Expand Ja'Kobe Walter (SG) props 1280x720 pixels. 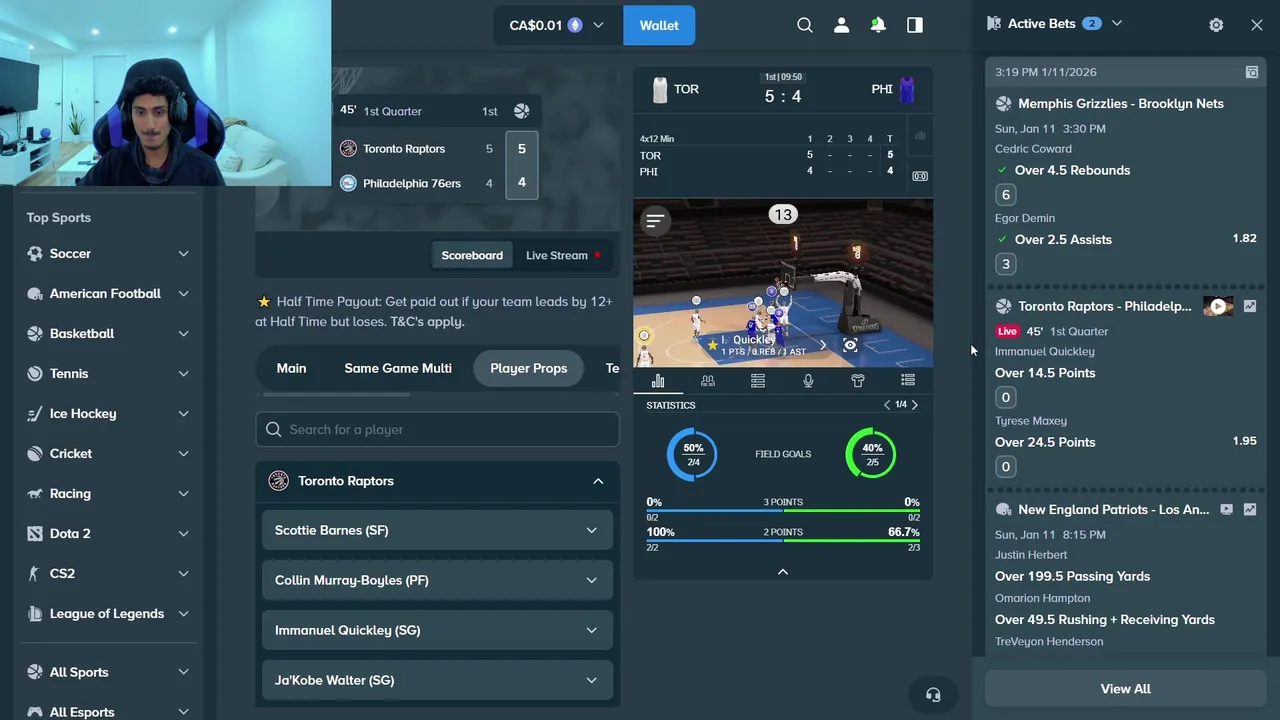(437, 680)
